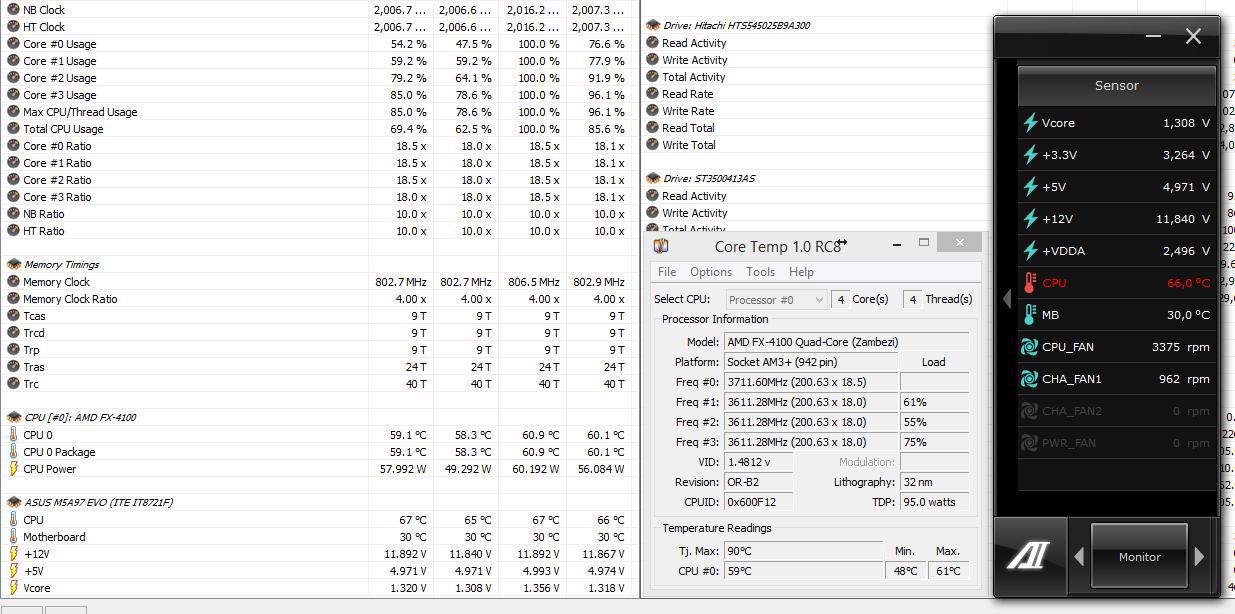Click the Total CPU Usage row icon
This screenshot has height=614, width=1235.
(13, 129)
